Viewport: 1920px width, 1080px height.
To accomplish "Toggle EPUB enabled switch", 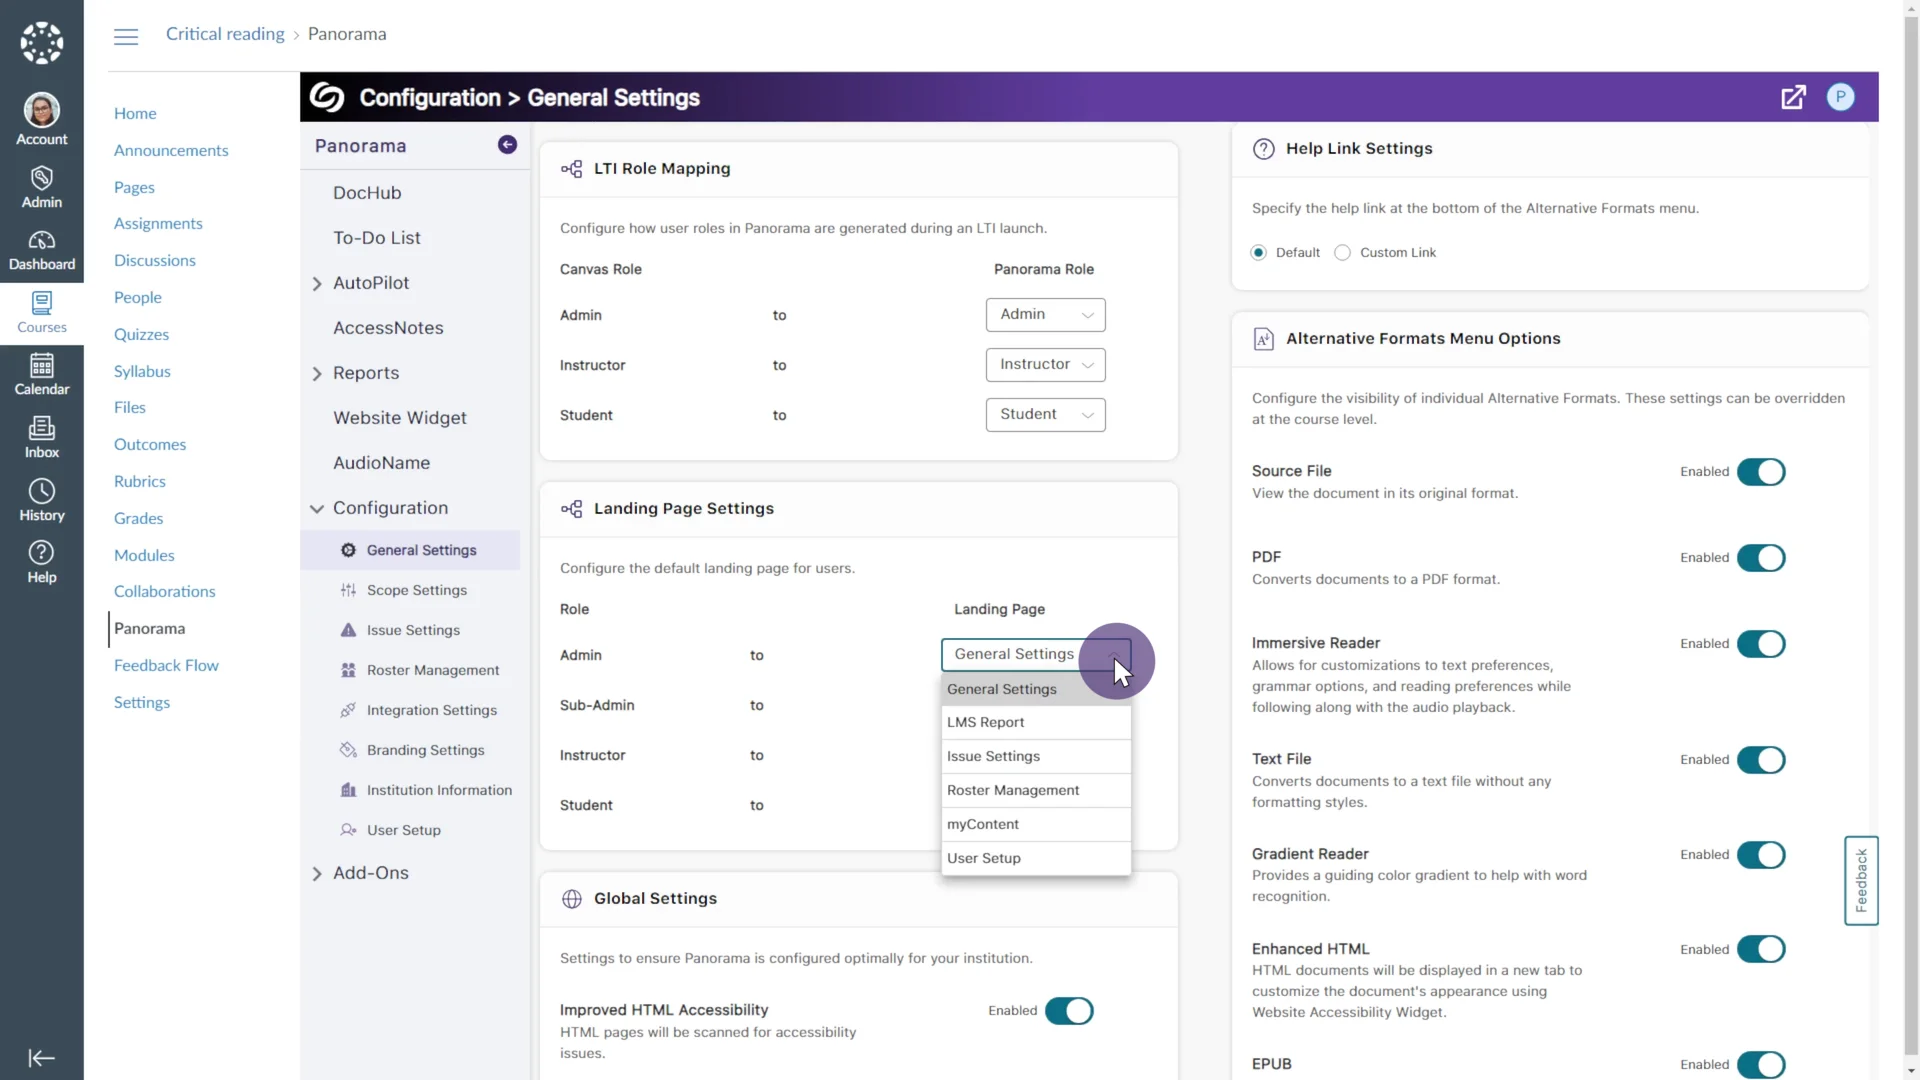I will tap(1761, 1065).
